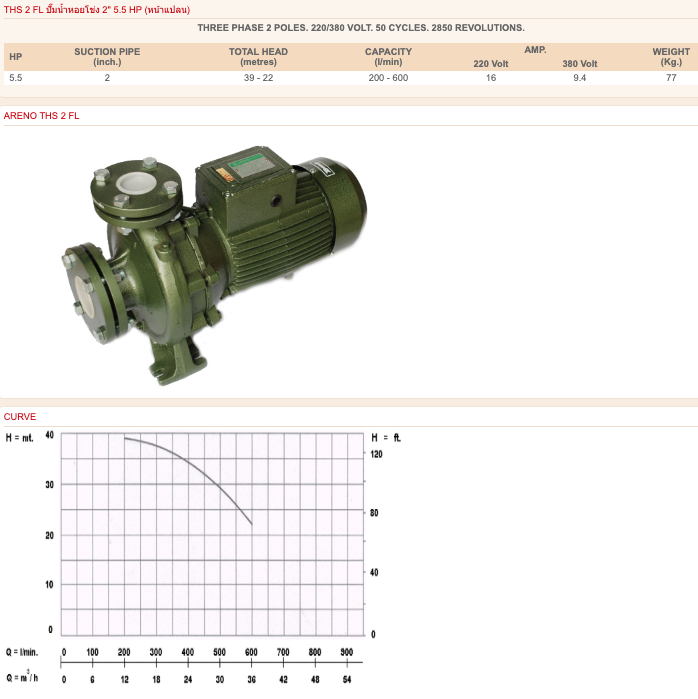
Task: Select the HP column header
Action: click(16, 57)
